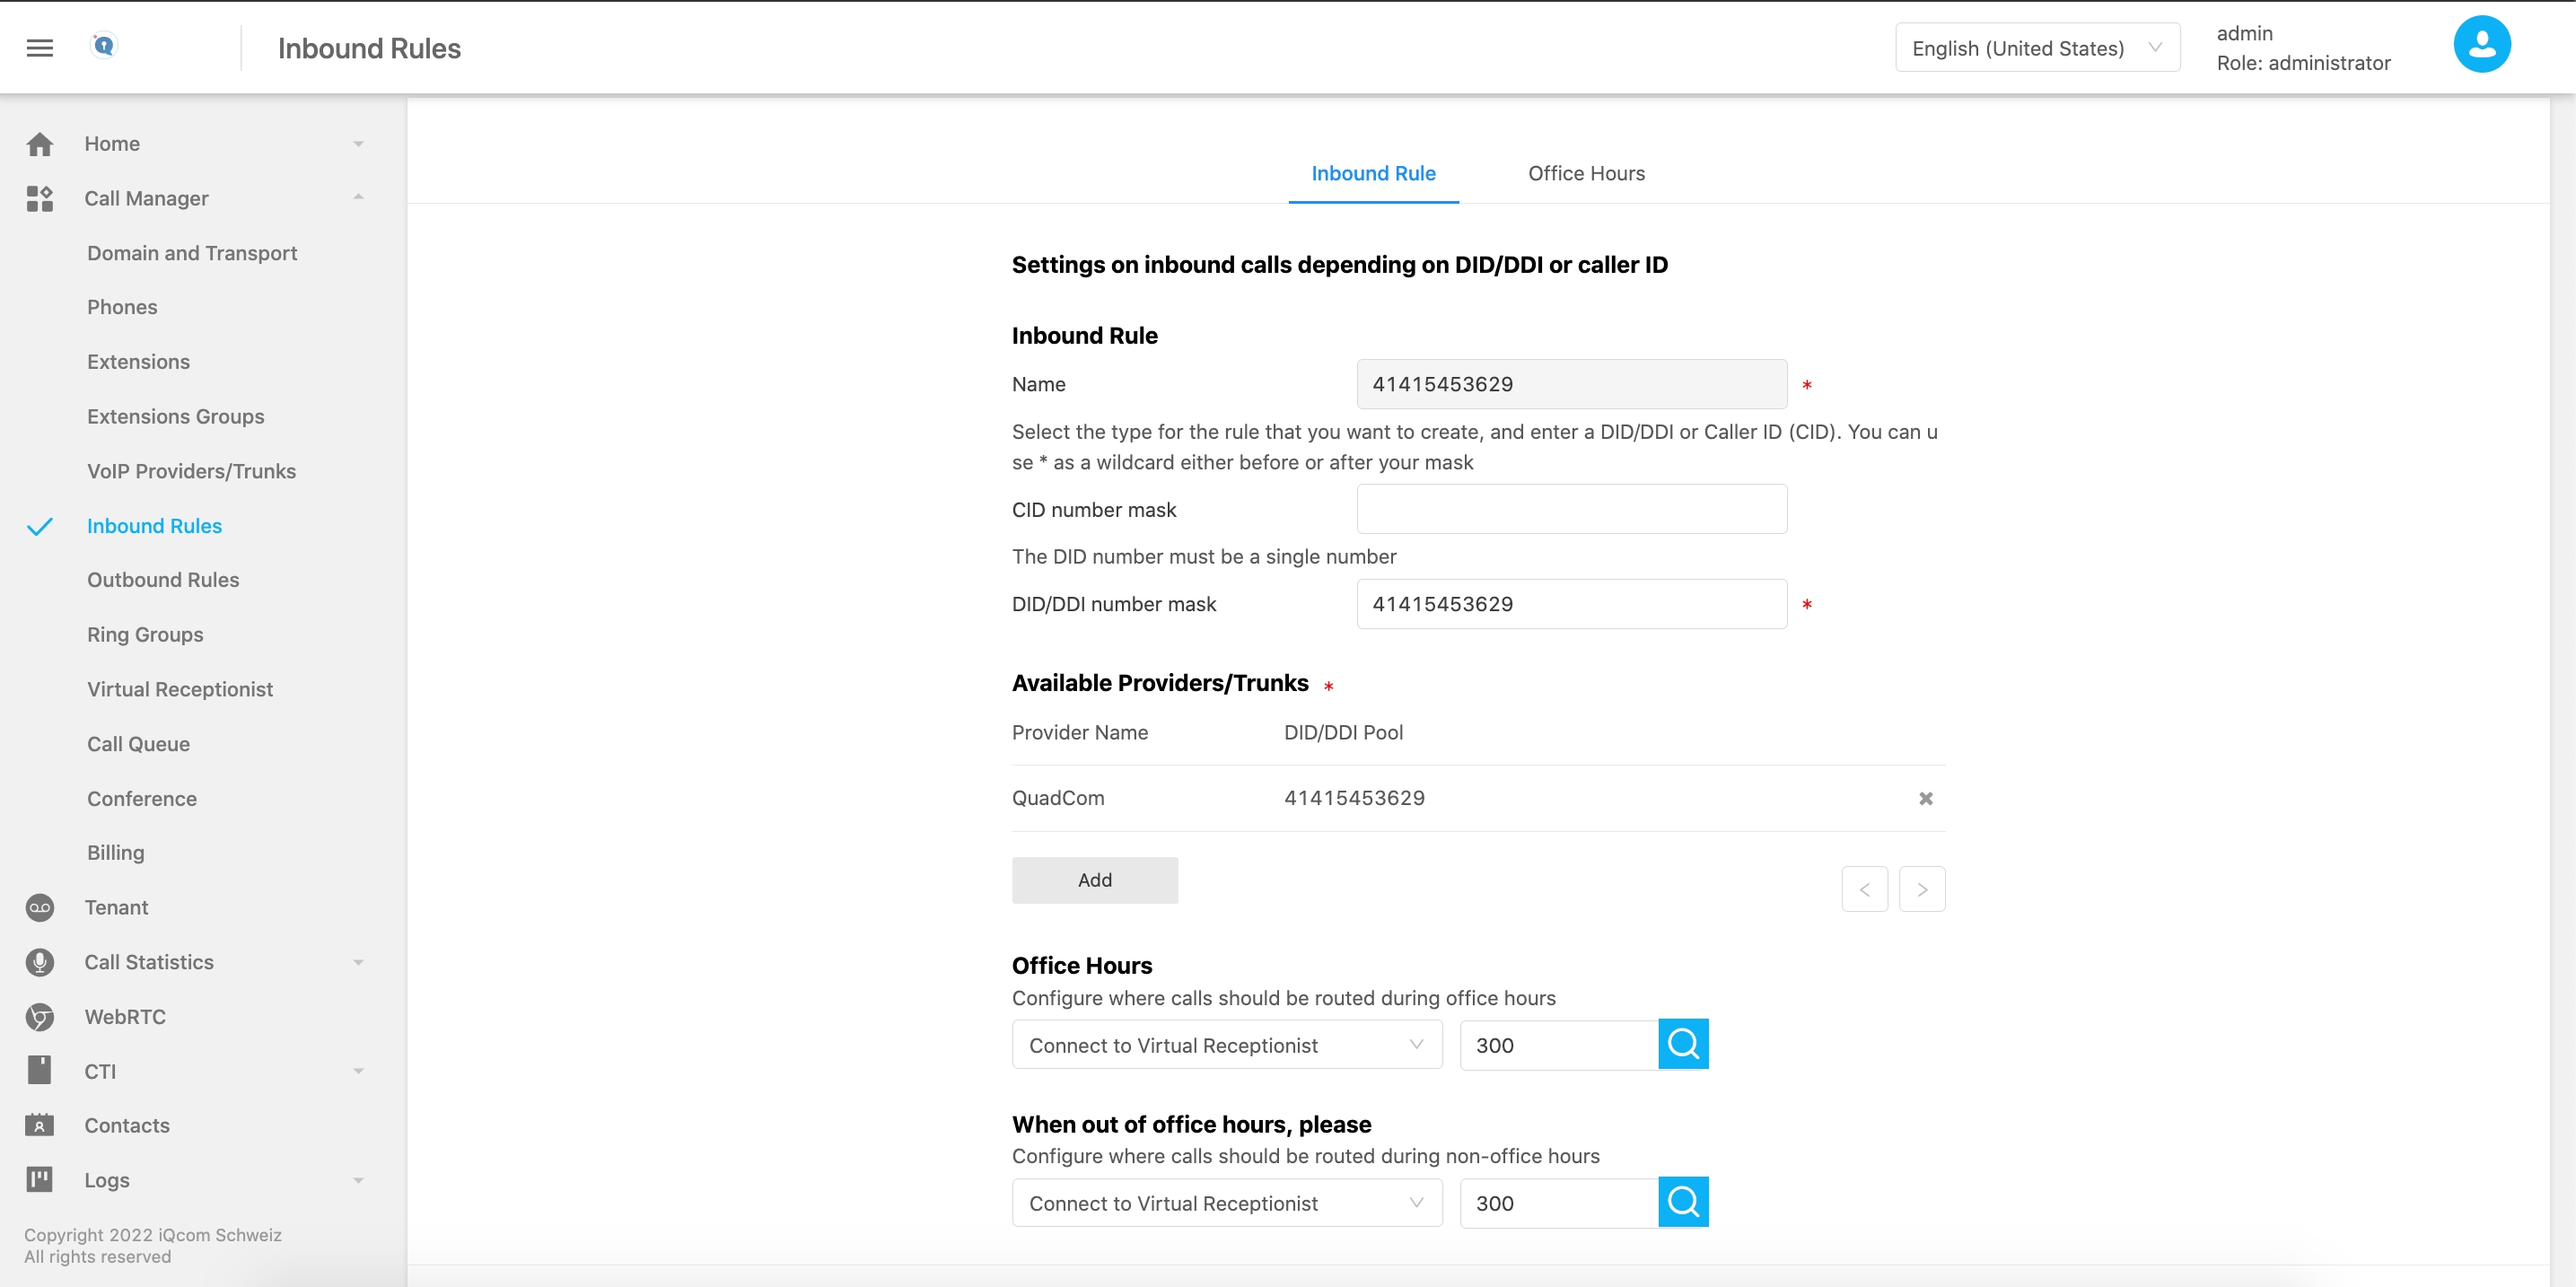Expand the CTI arrow
The width and height of the screenshot is (2576, 1287).
[358, 1071]
